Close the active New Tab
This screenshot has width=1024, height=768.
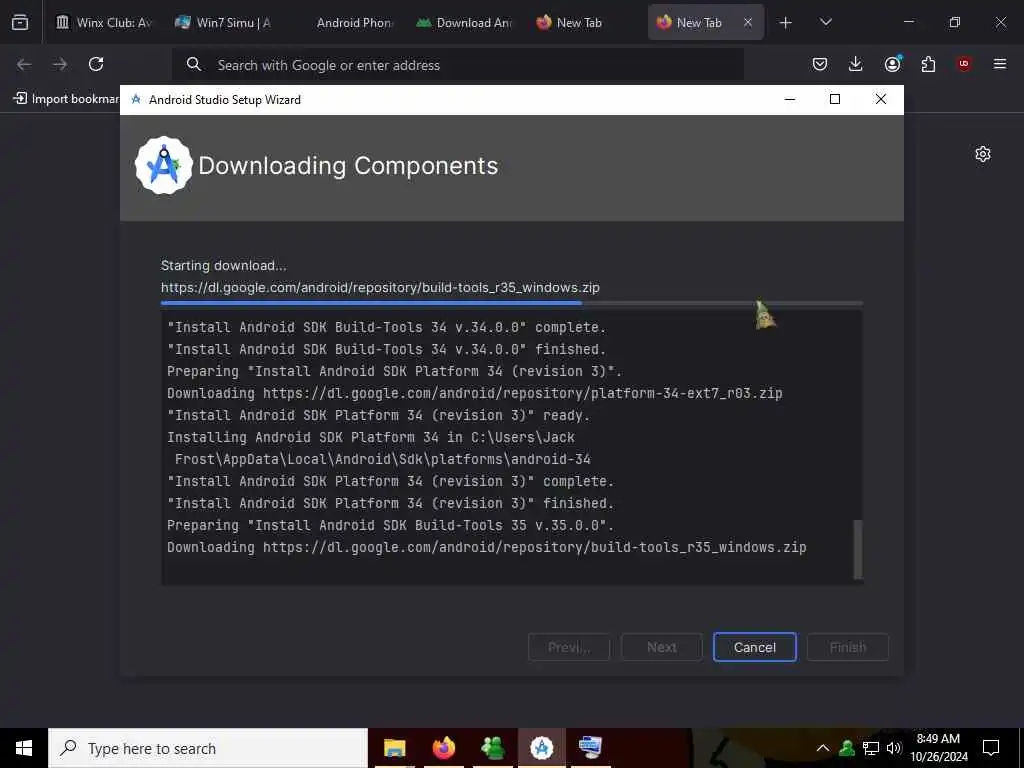[x=748, y=22]
